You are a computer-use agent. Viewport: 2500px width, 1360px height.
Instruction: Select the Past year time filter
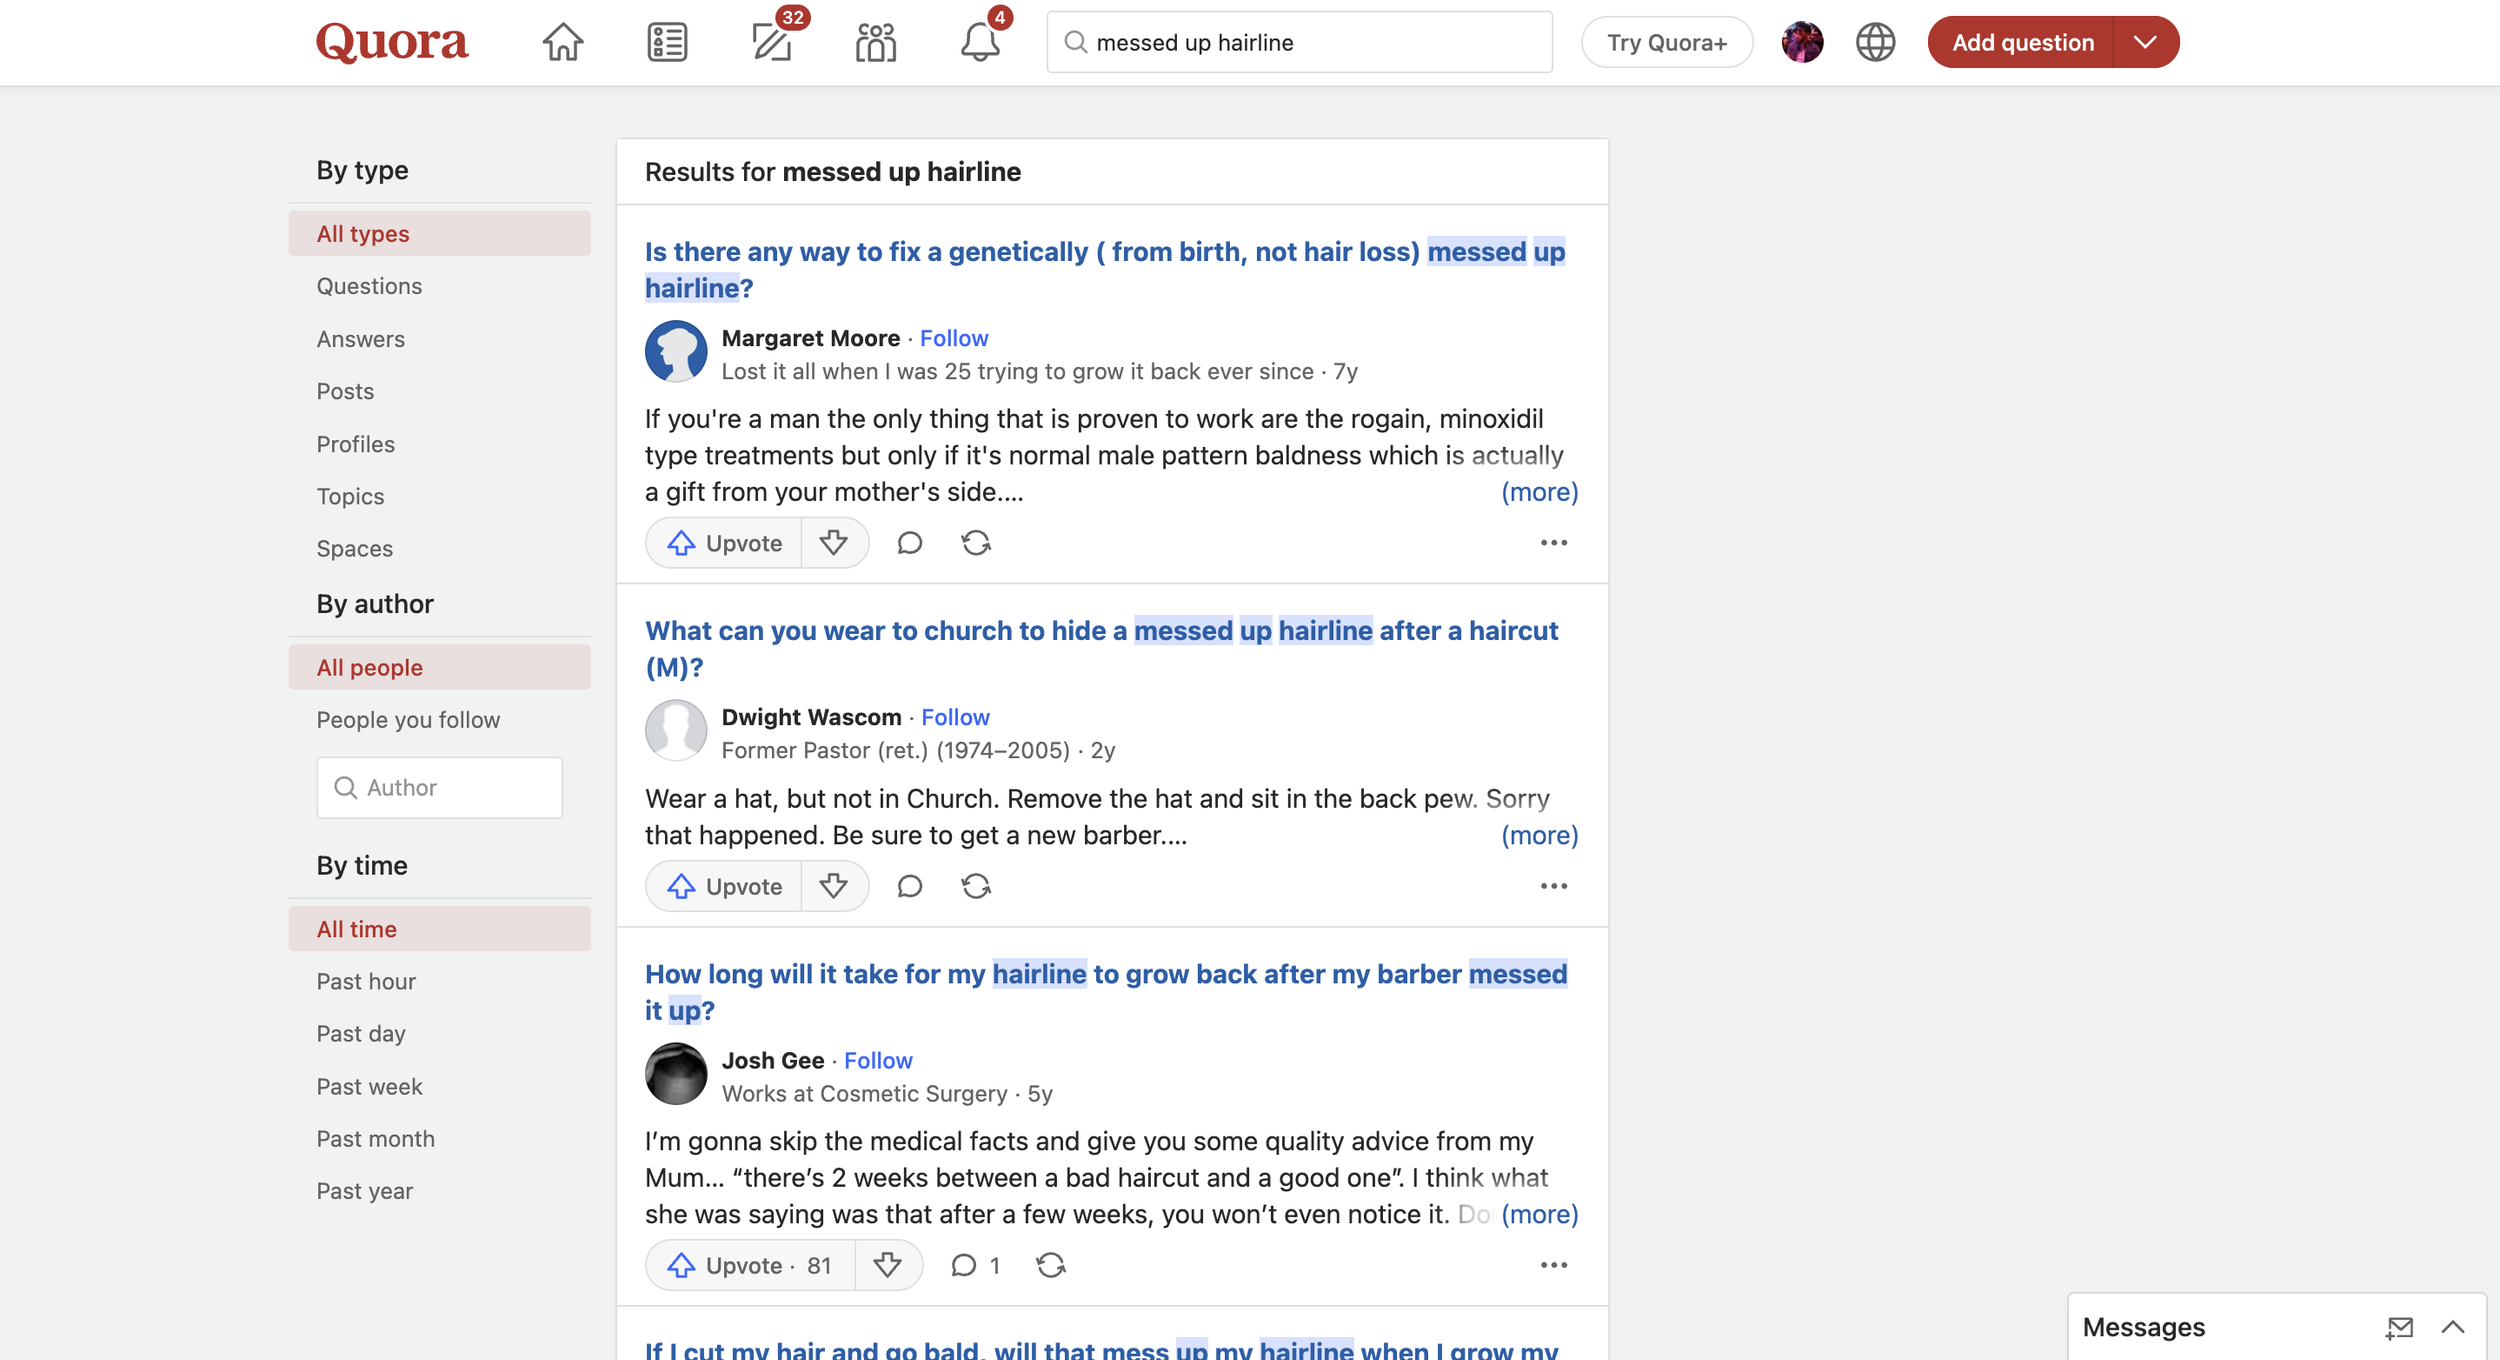tap(364, 1191)
